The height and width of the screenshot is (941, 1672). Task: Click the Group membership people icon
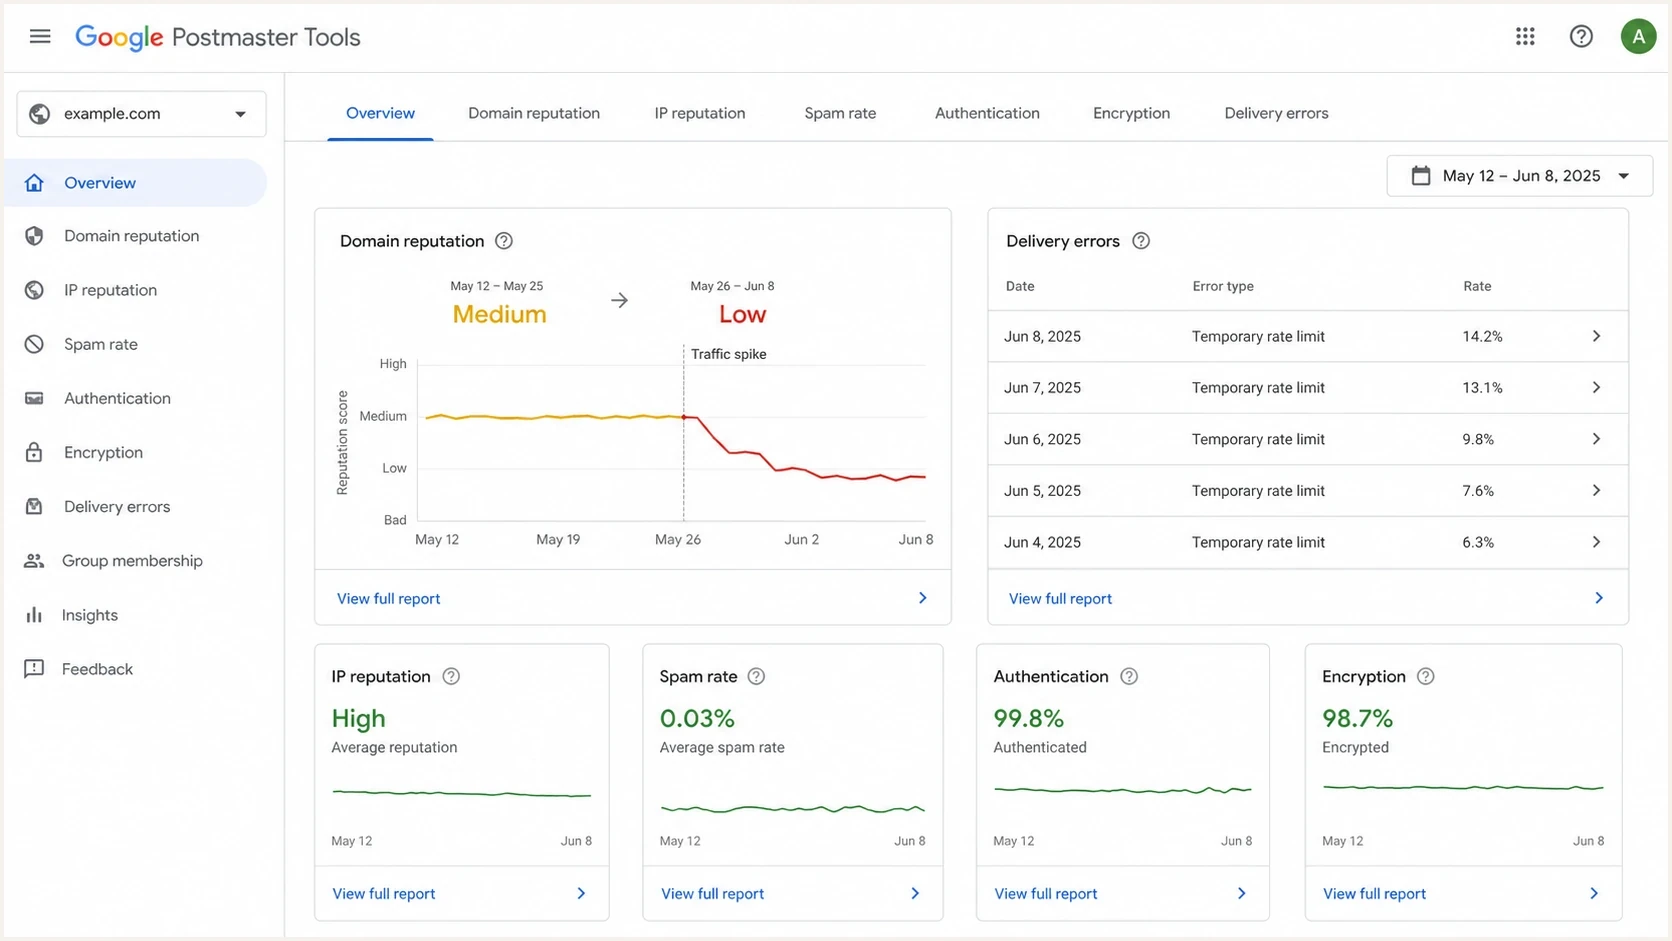(34, 561)
